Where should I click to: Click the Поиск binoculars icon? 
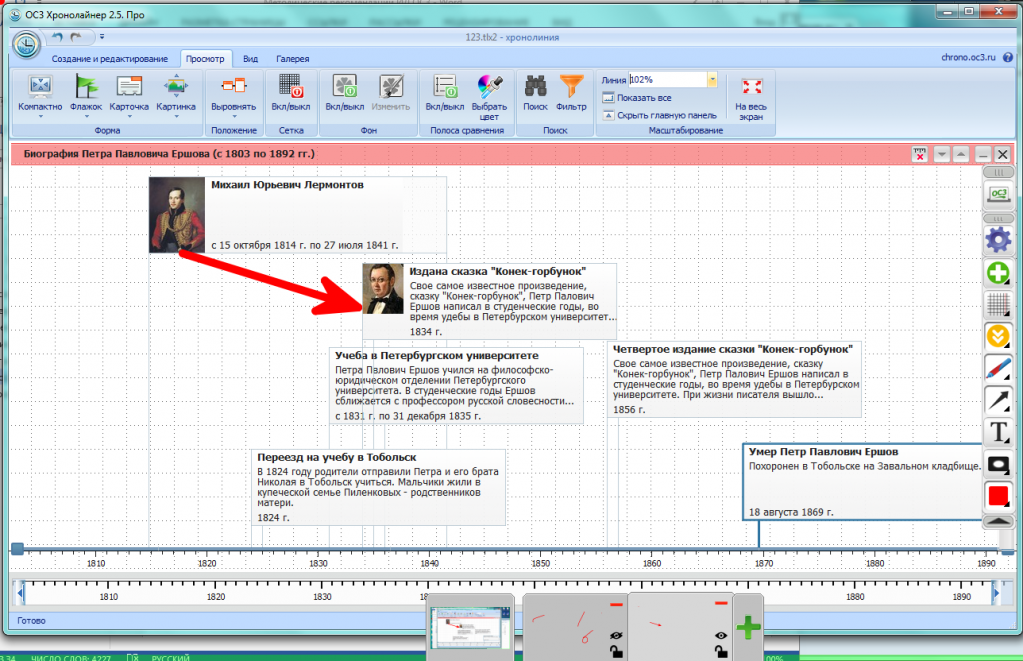[535, 87]
